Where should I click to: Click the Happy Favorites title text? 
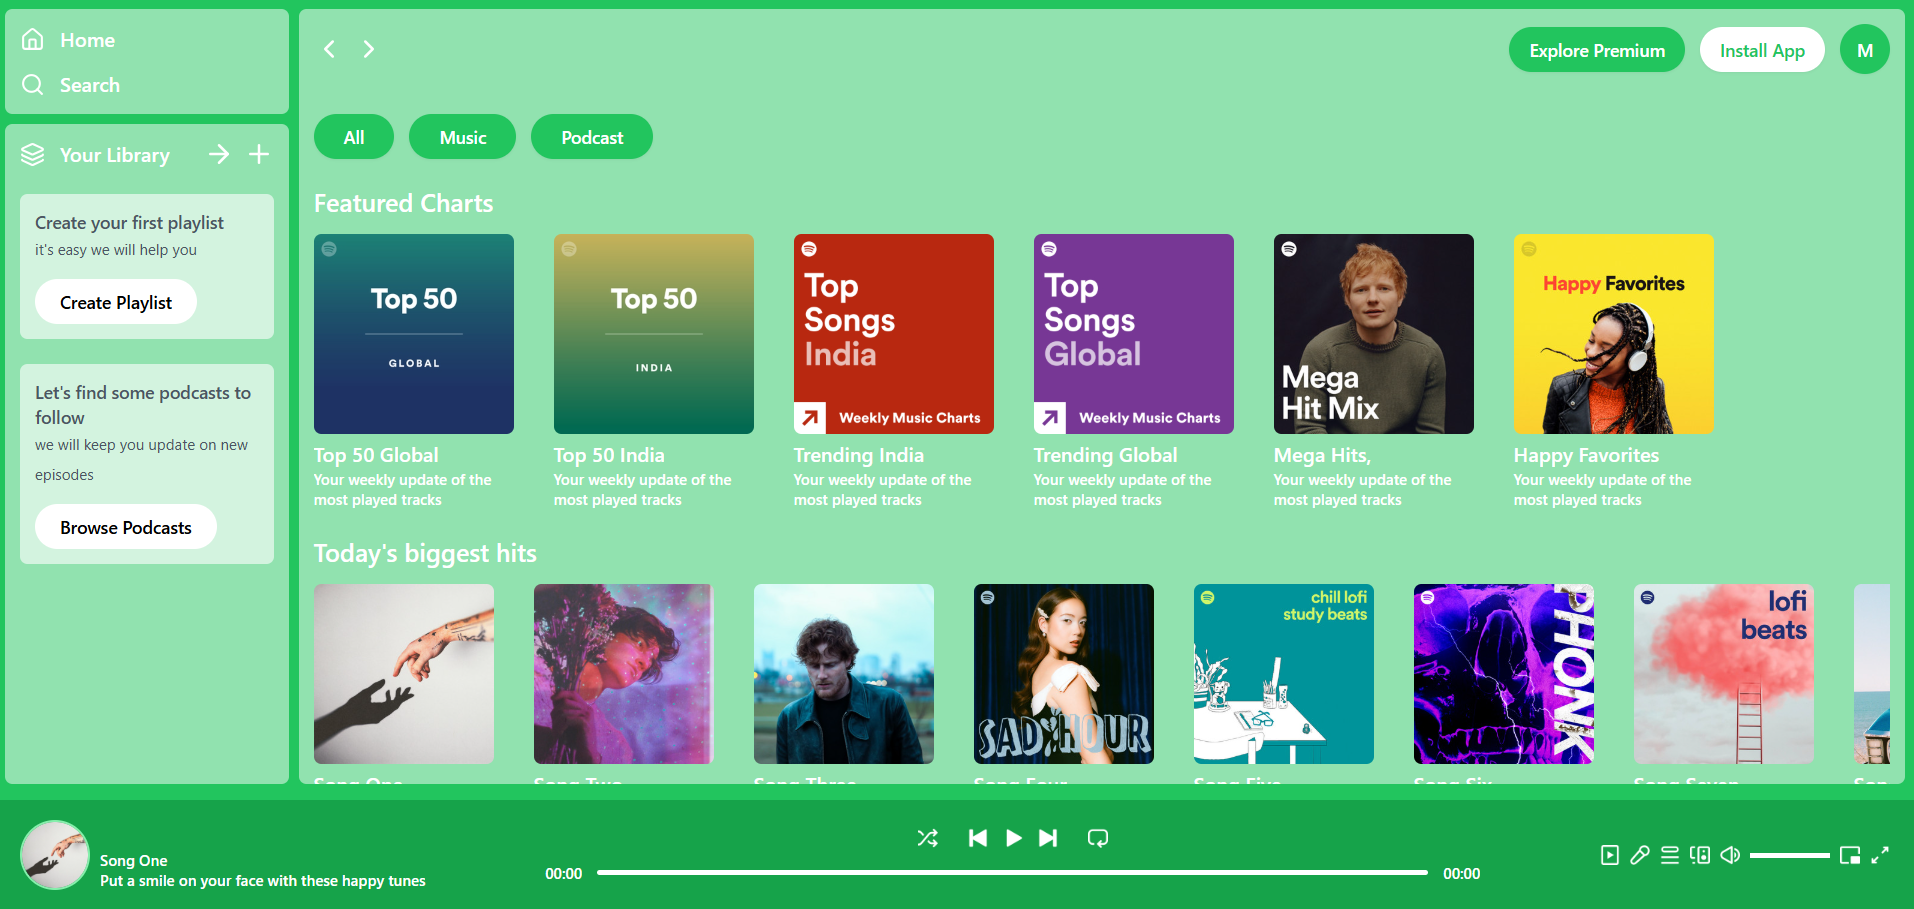click(1586, 455)
